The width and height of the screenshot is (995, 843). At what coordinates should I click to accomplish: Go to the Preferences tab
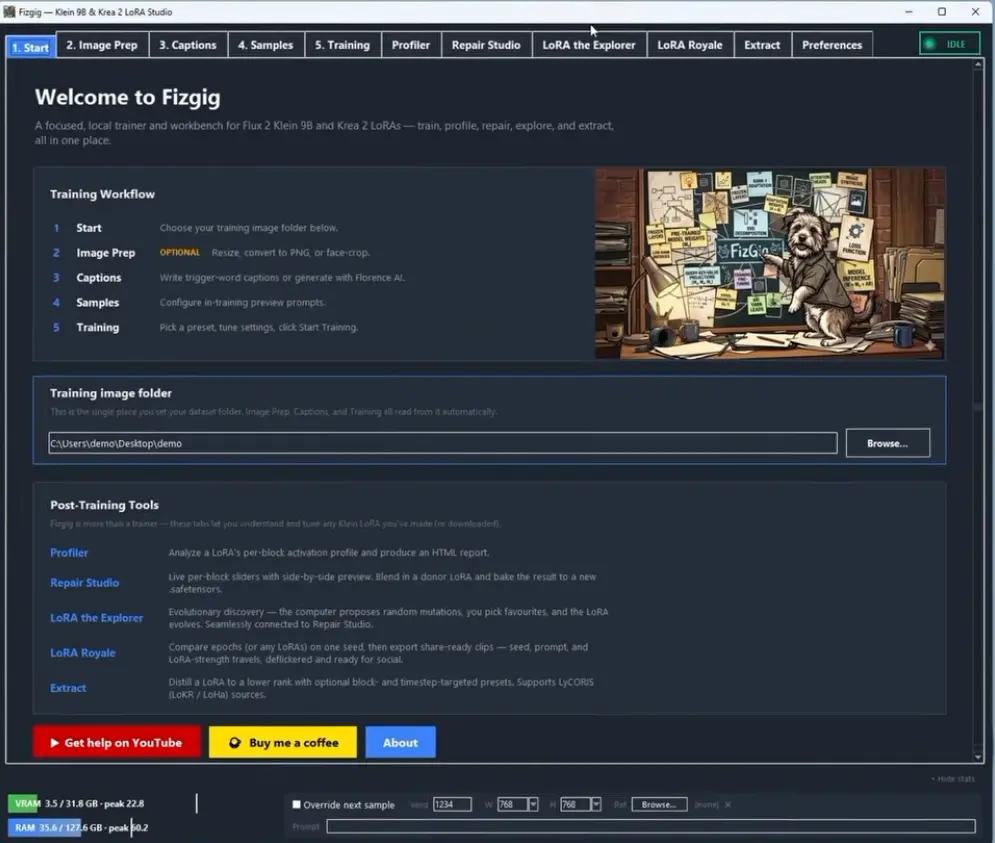pyautogui.click(x=832, y=45)
